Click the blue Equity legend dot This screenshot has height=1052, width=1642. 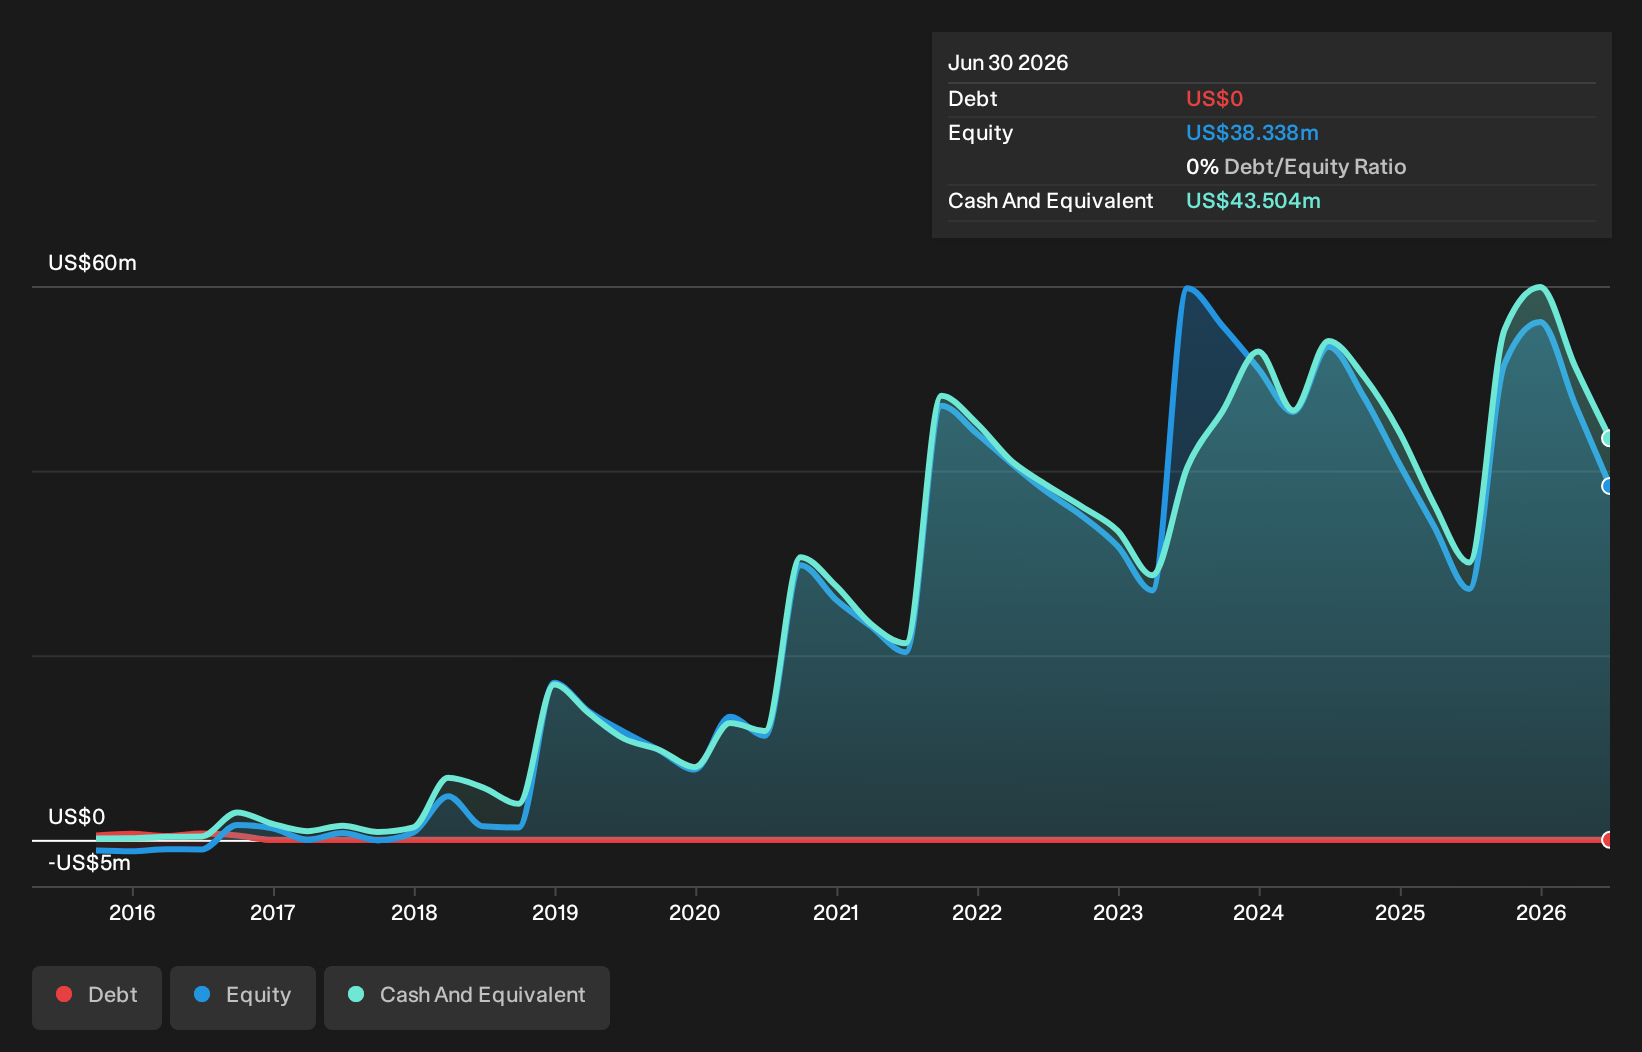point(202,994)
